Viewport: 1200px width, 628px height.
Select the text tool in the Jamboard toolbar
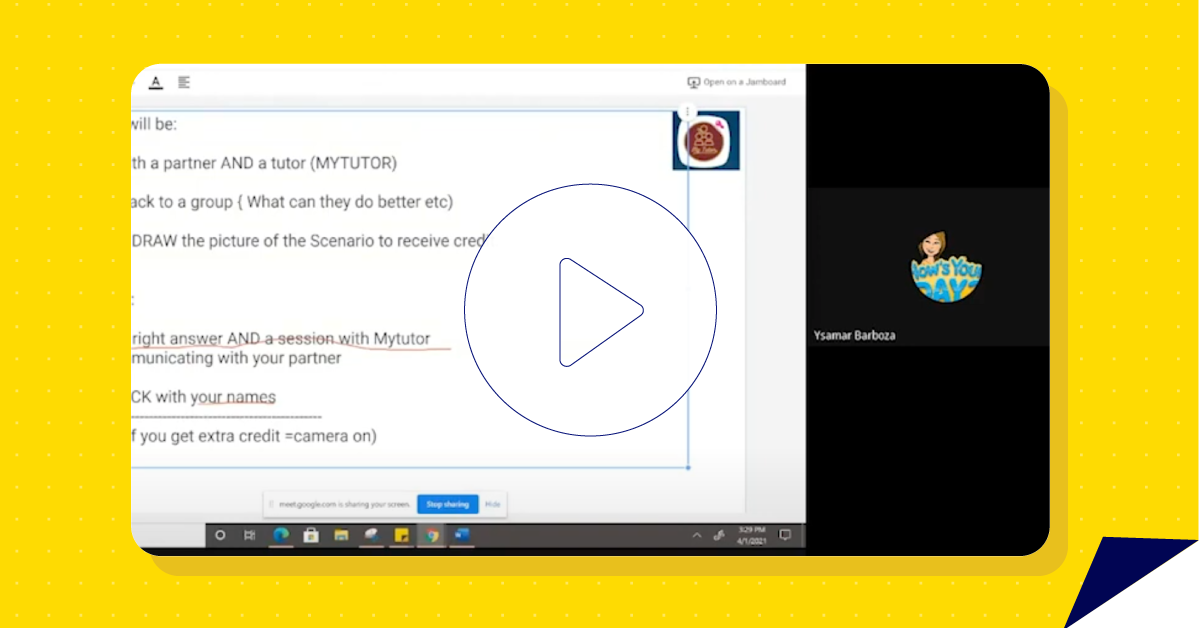tap(156, 83)
